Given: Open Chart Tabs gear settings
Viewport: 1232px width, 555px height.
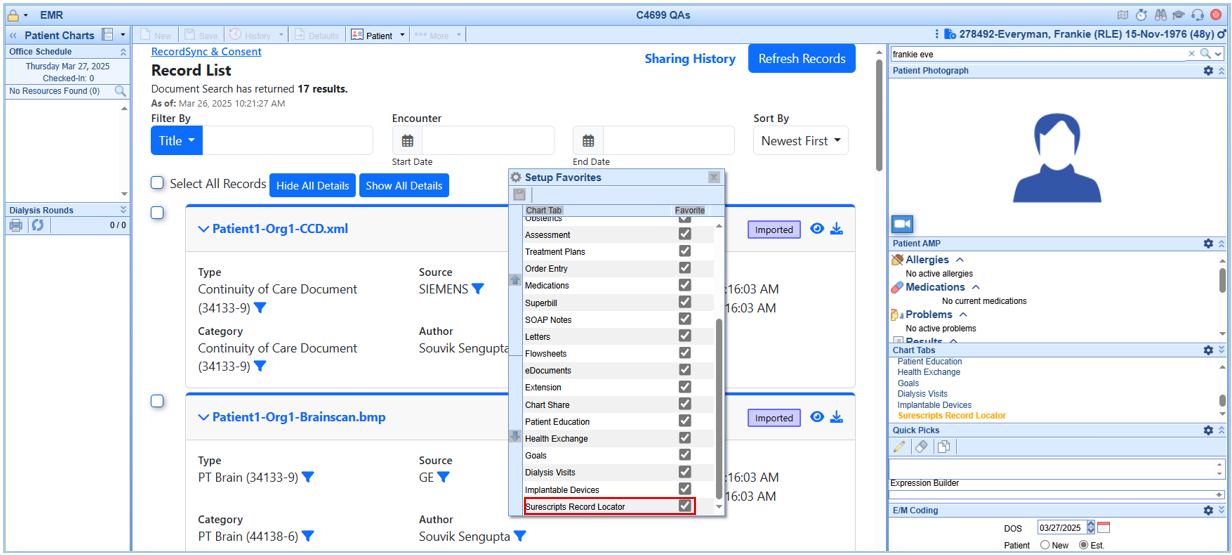Looking at the screenshot, I should click(1208, 350).
